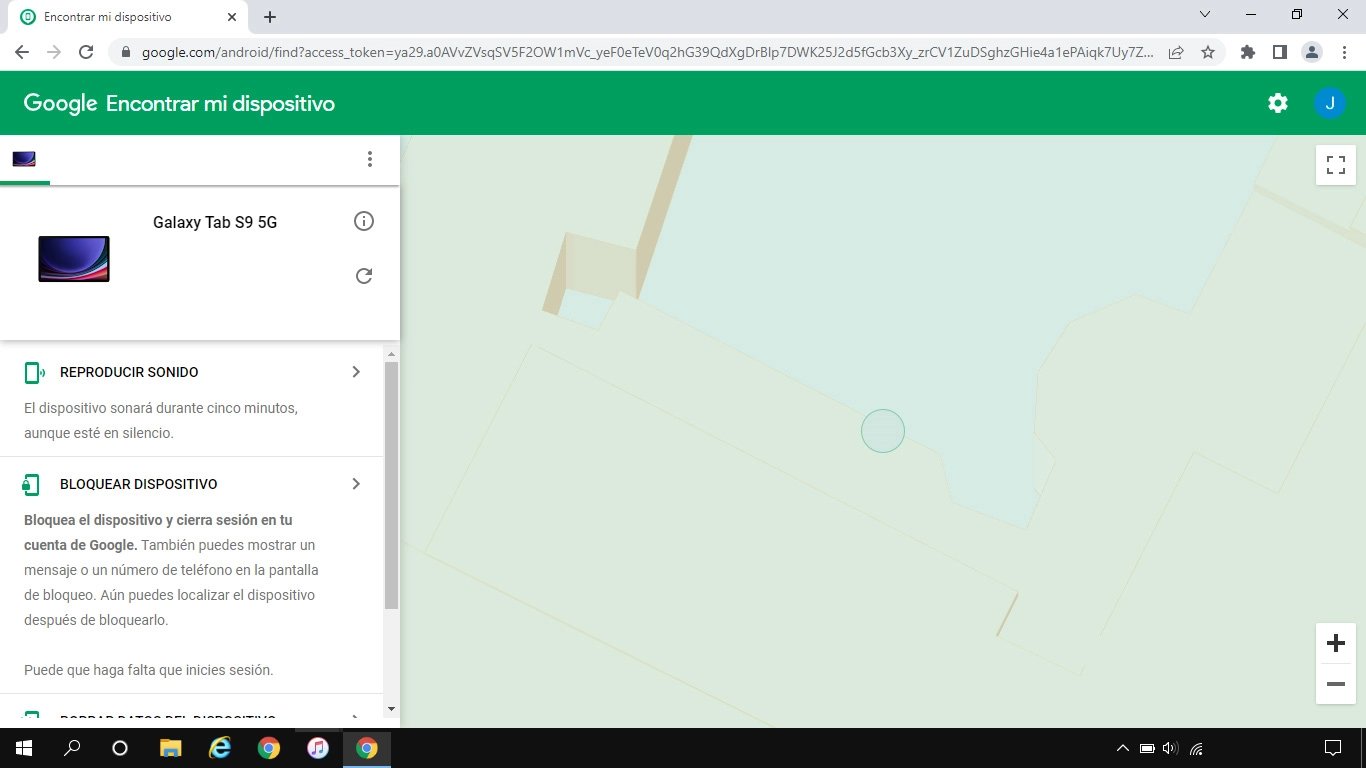1366x768 pixels.
Task: Zoom in on the map
Action: (1335, 643)
